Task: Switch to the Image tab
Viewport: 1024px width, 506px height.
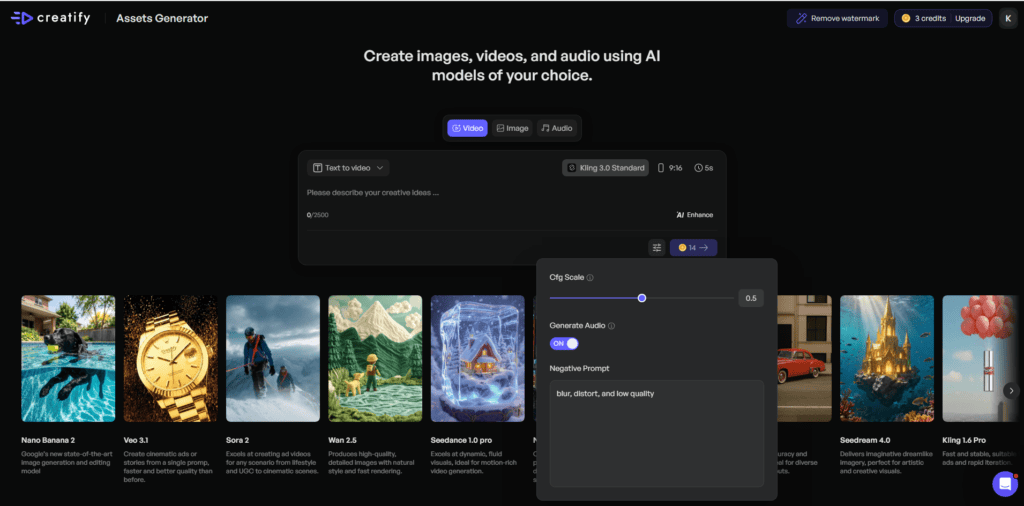Action: pos(512,128)
